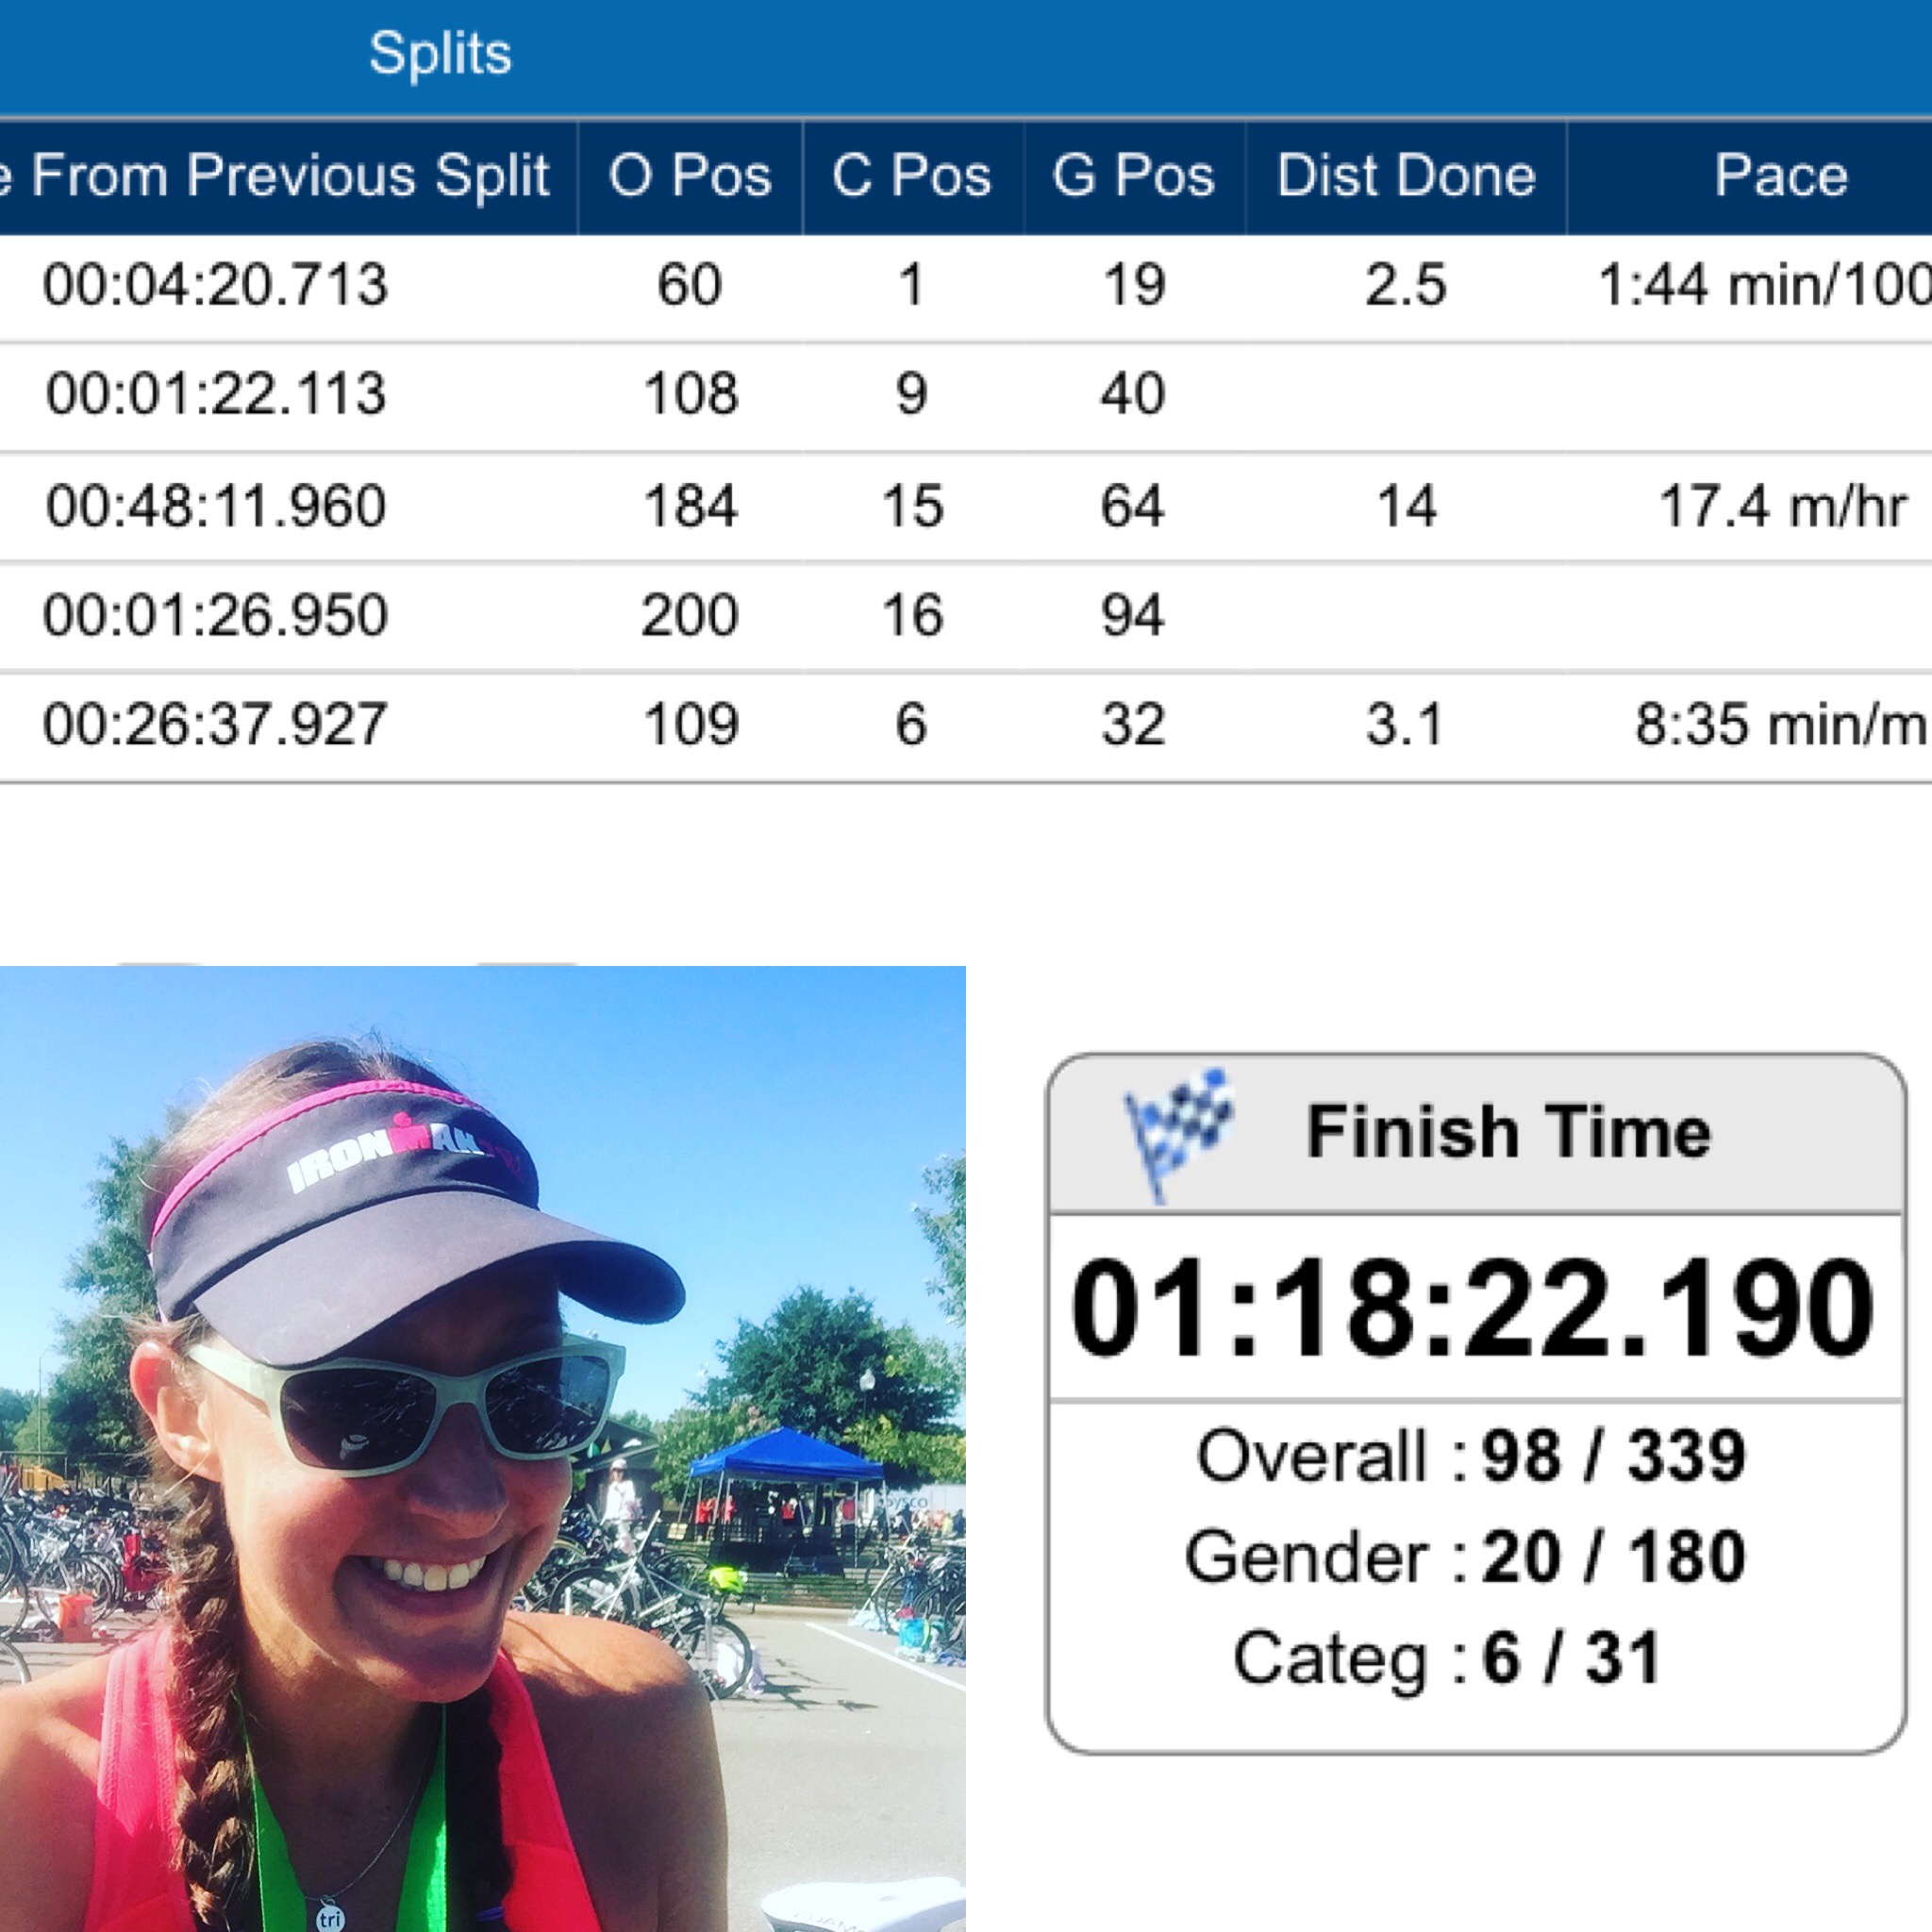Click the G Pos column header
The image size is (1932, 1932).
pyautogui.click(x=1133, y=176)
